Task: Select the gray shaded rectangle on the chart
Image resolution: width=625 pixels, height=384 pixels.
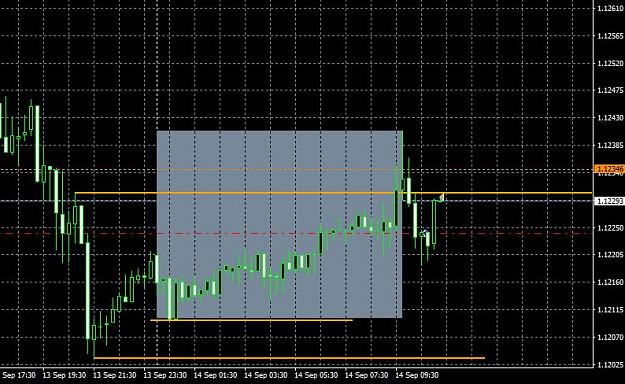Action: 279,224
